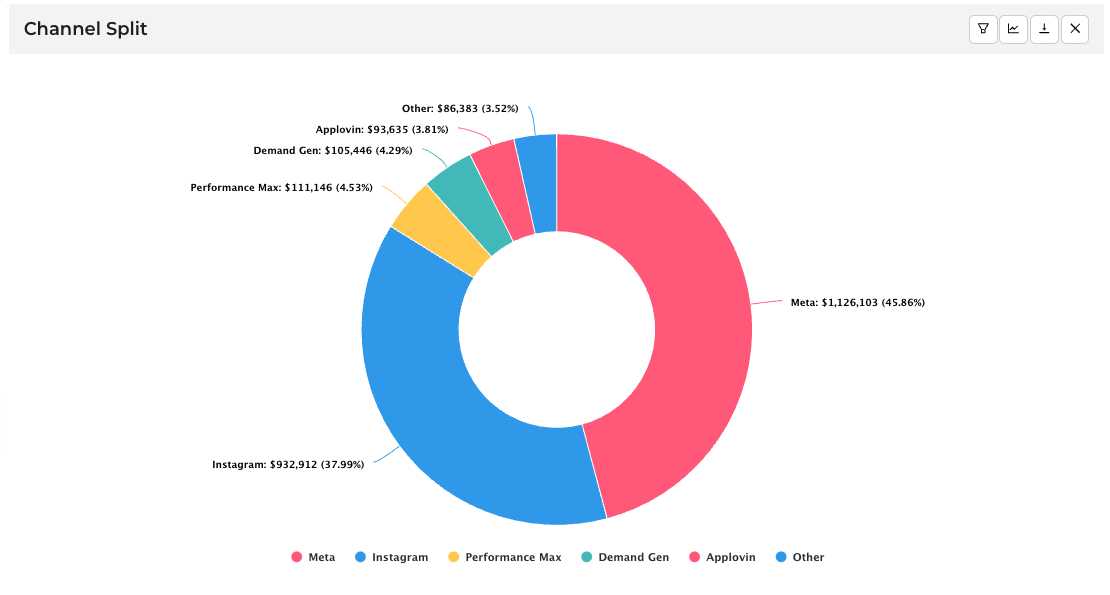Viewport: 1110px width, 595px height.
Task: Toggle the Applovin legend entry
Action: click(x=722, y=557)
